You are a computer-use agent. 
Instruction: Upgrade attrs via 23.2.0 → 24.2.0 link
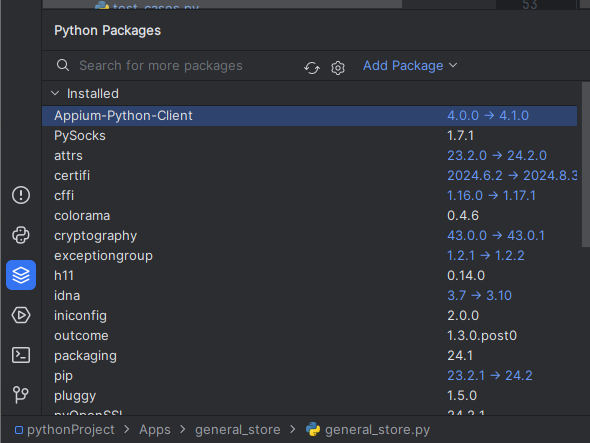497,155
